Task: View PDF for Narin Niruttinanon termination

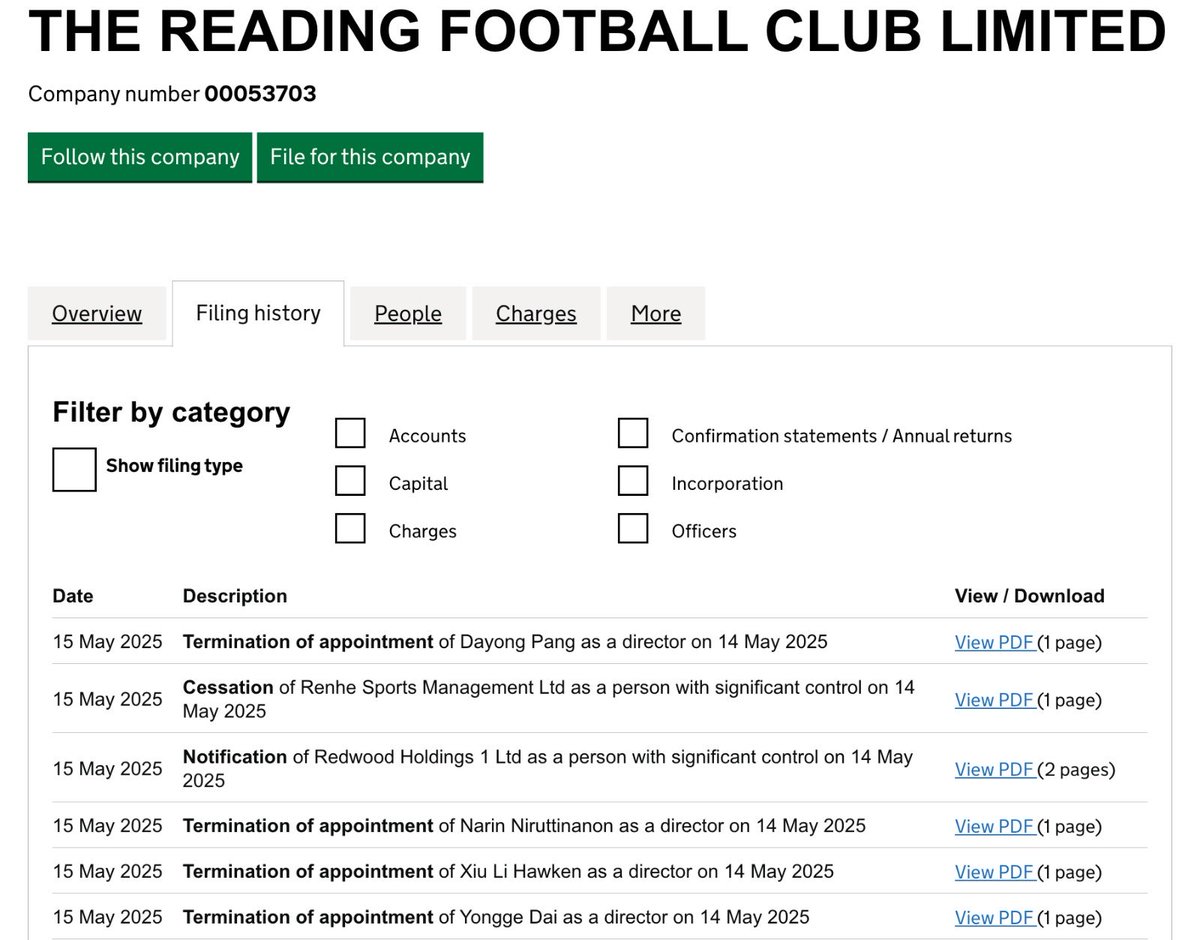Action: [995, 826]
